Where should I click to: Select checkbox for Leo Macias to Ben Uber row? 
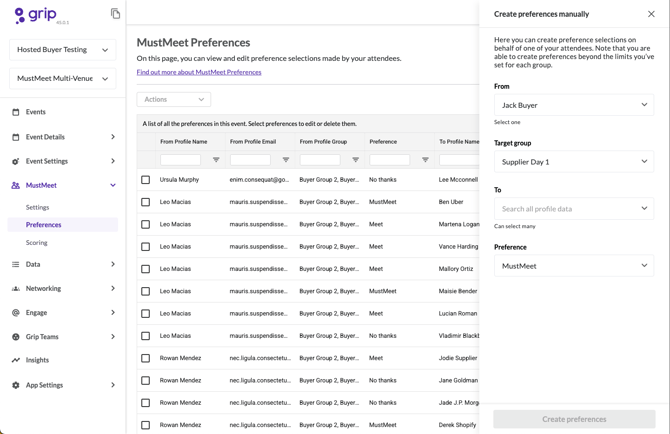pyautogui.click(x=146, y=202)
